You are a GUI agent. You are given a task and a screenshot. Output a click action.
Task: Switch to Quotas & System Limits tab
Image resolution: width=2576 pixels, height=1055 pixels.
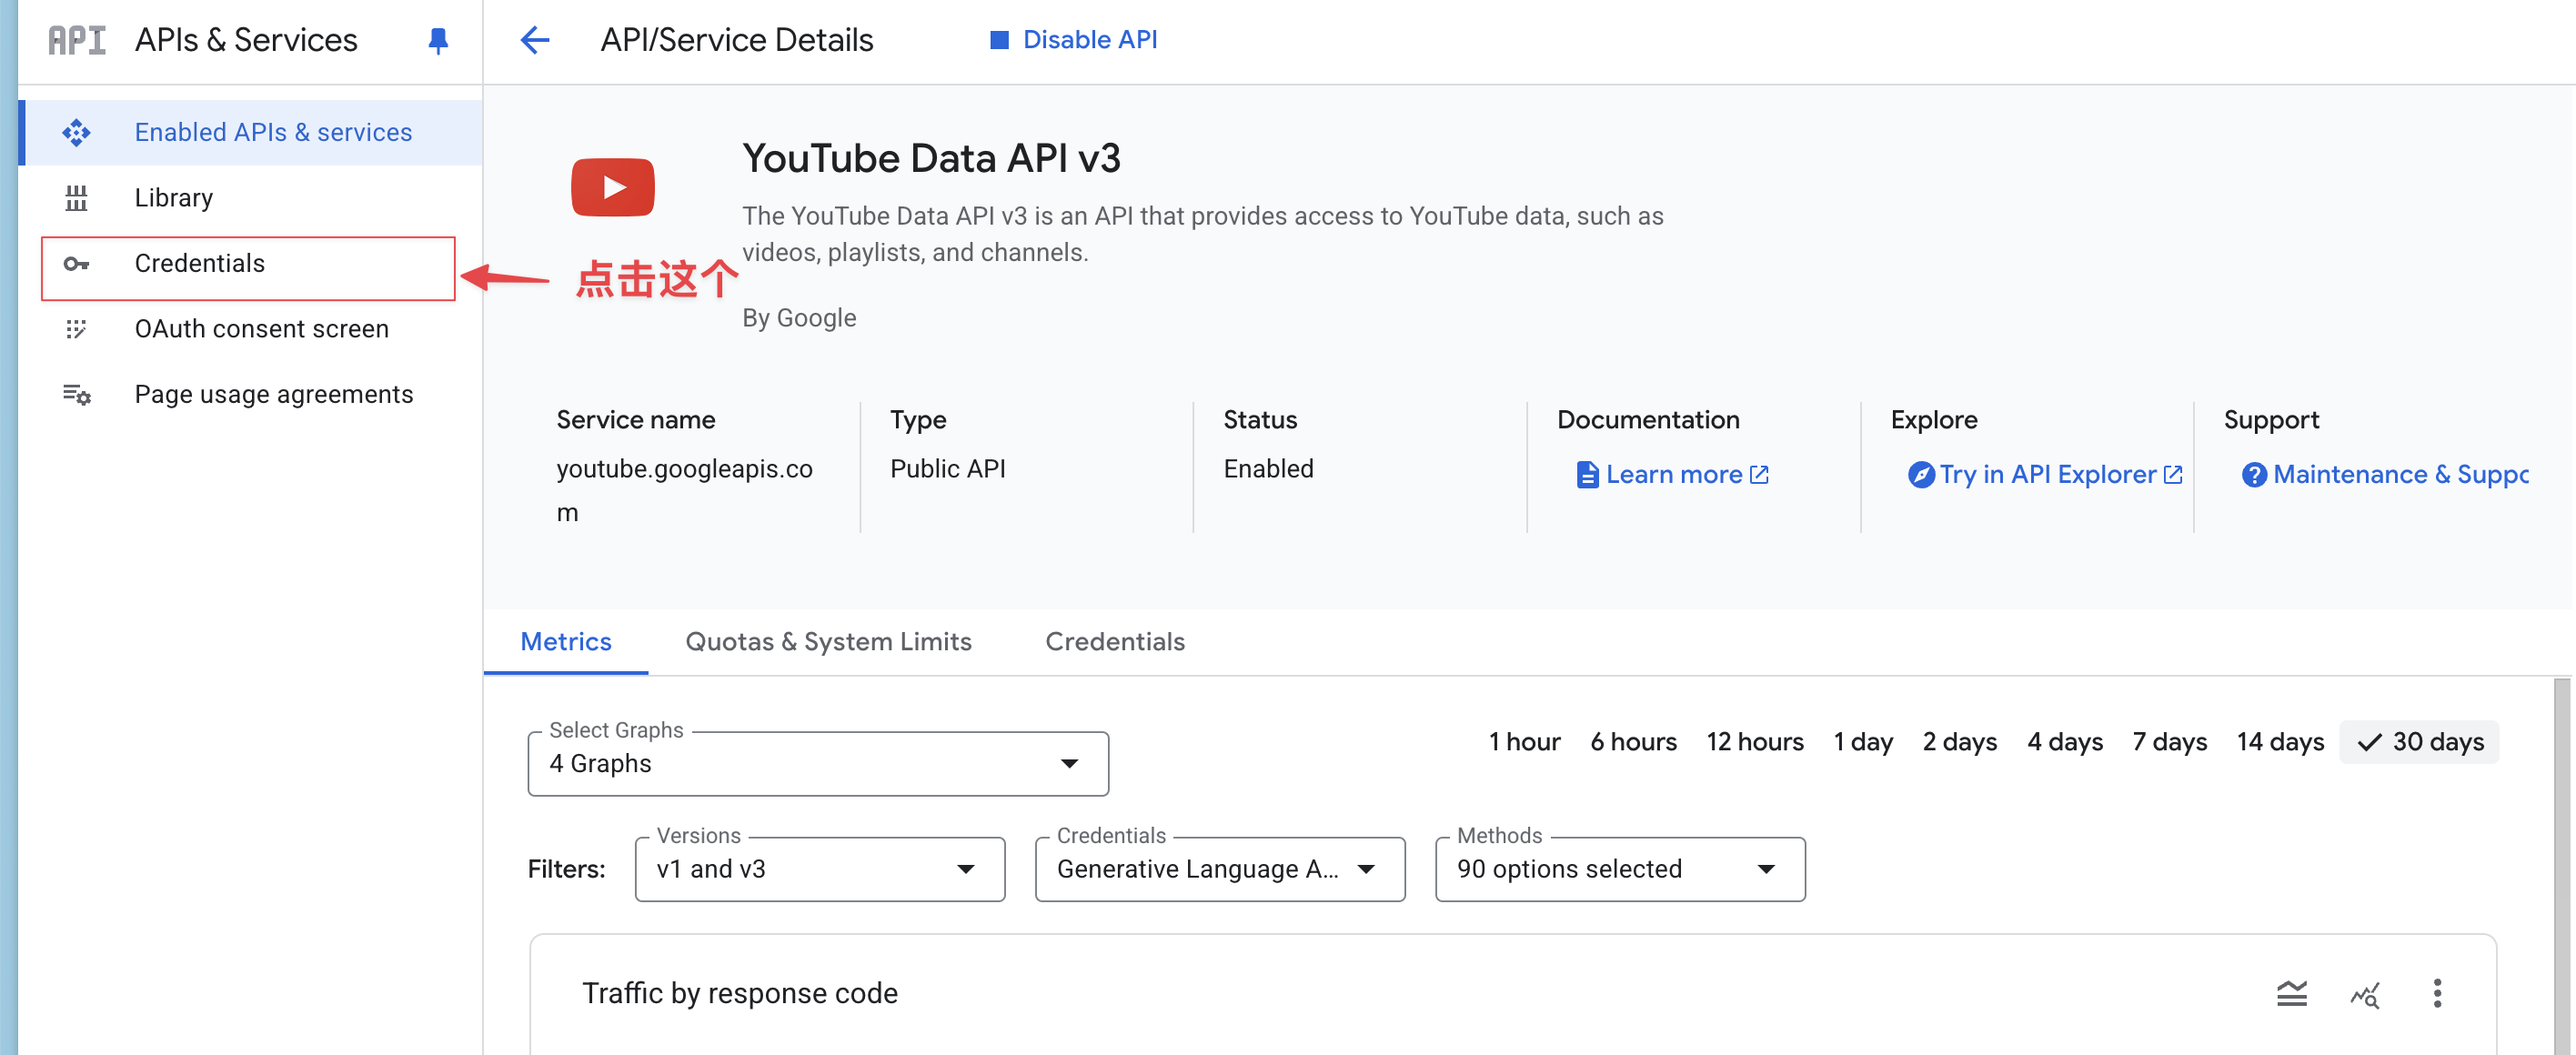pos(828,642)
